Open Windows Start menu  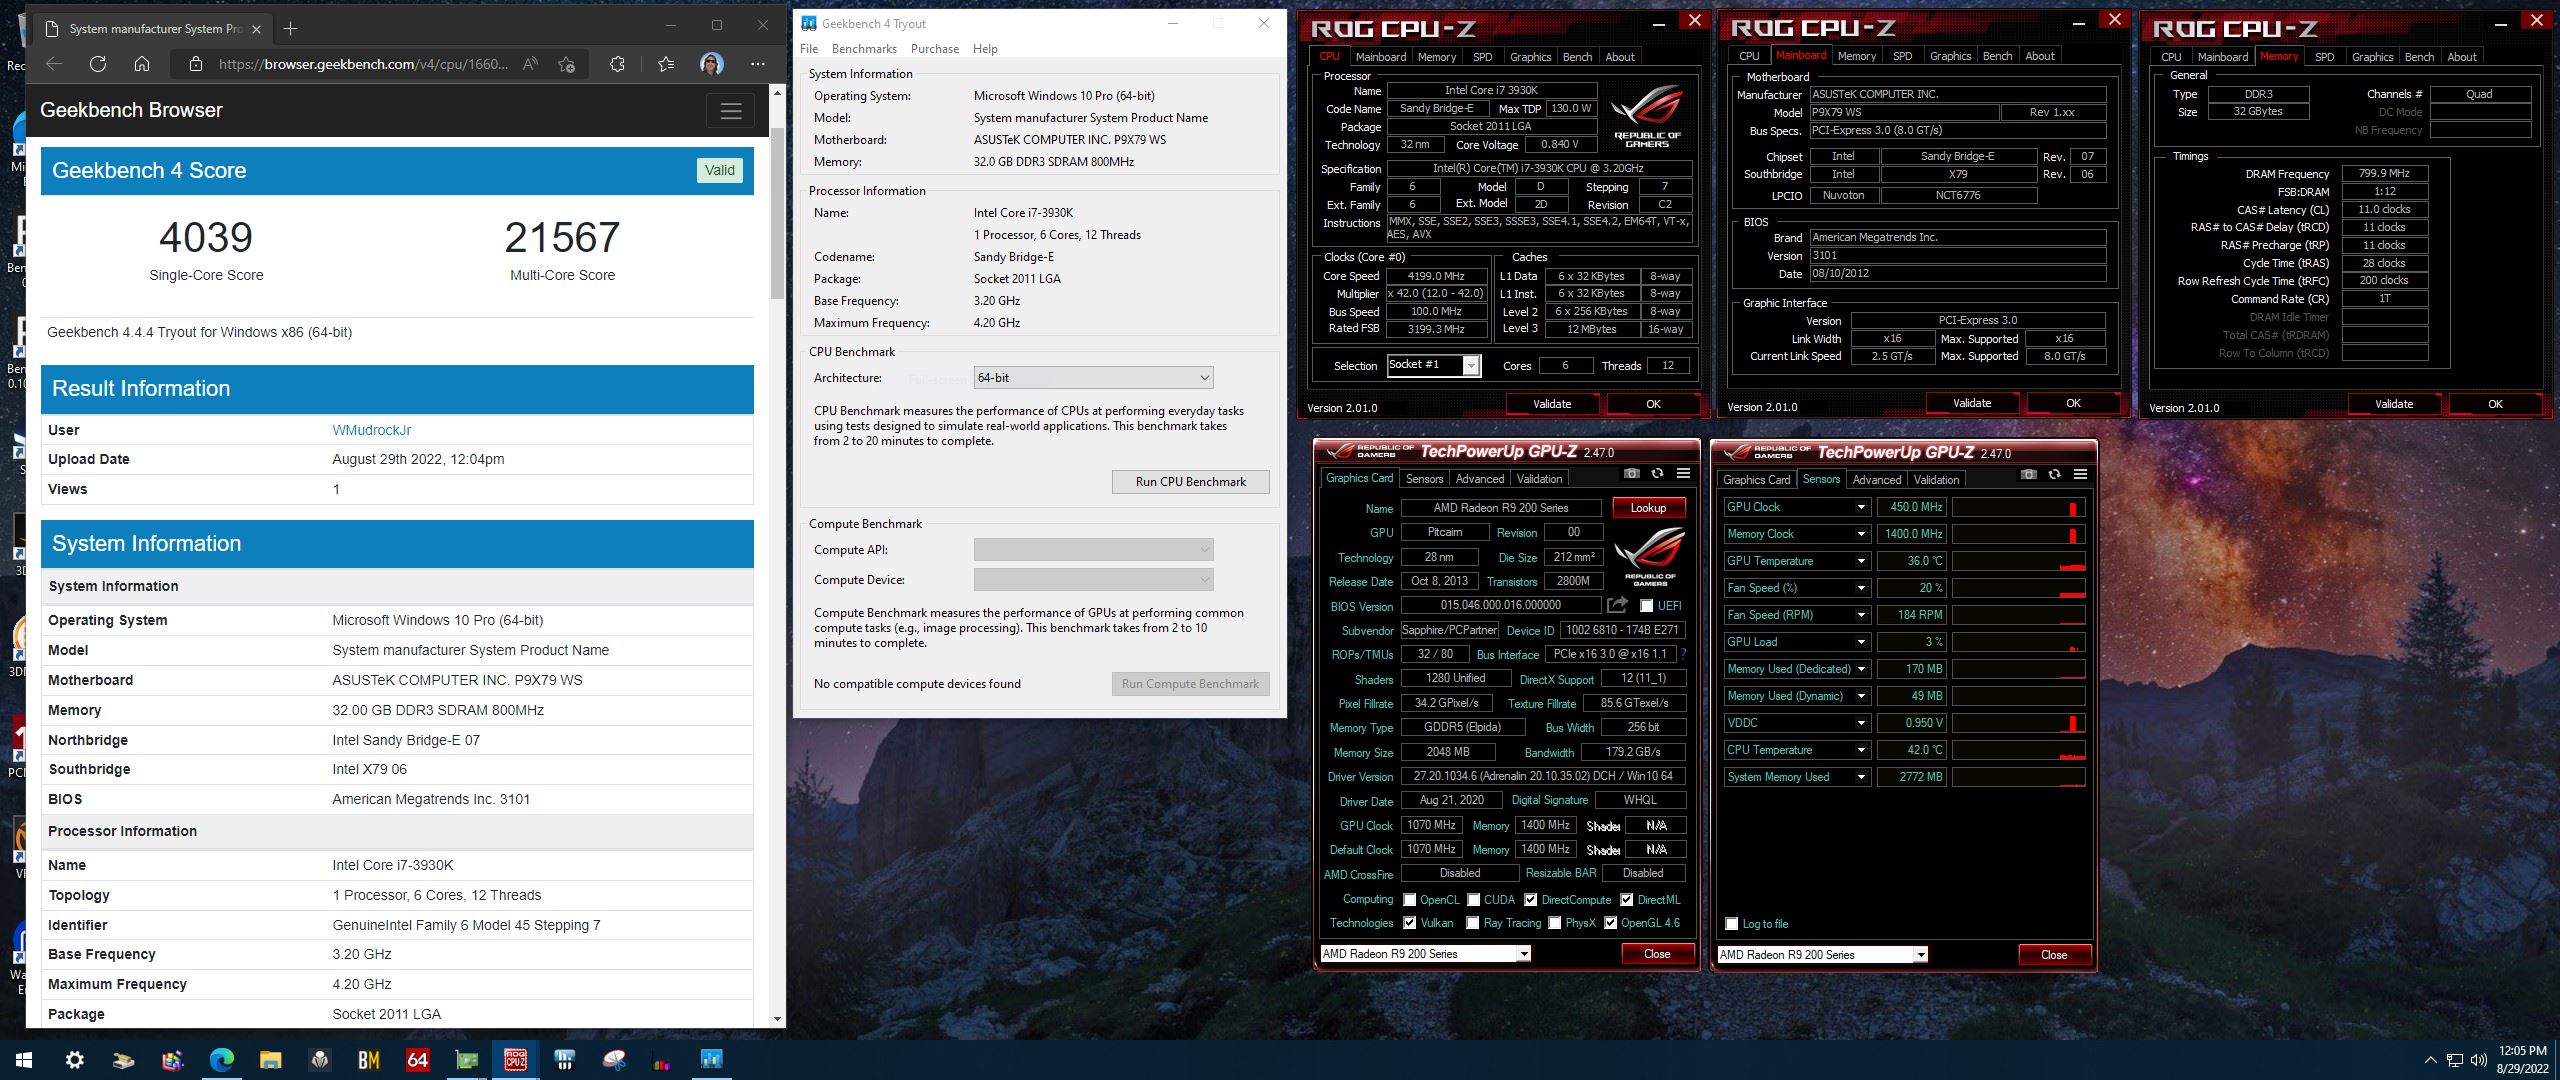[x=24, y=1060]
